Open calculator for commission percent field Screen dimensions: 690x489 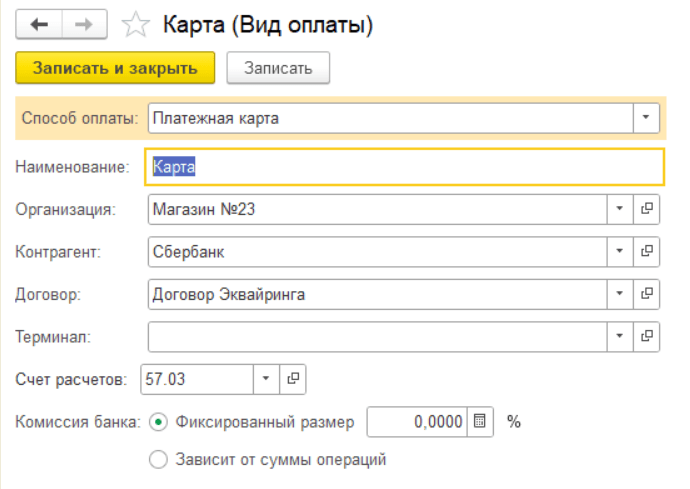(x=480, y=422)
